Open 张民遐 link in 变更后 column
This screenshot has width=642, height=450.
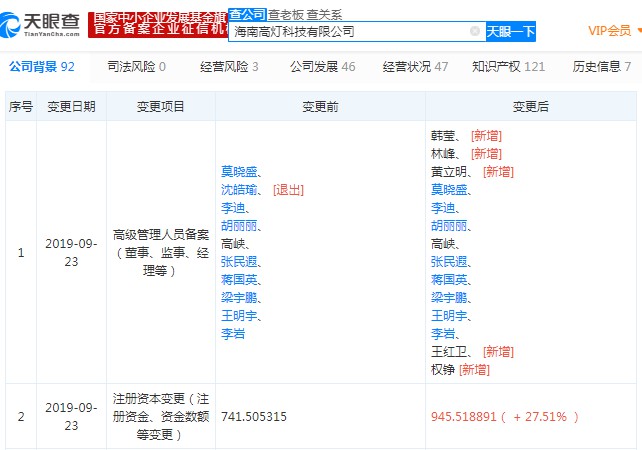pos(449,262)
